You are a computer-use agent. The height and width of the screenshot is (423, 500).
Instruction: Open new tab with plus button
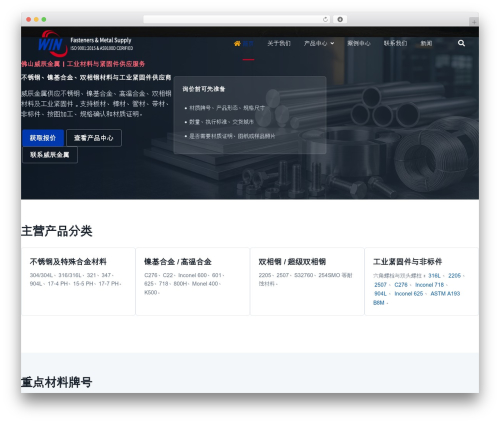(x=474, y=22)
